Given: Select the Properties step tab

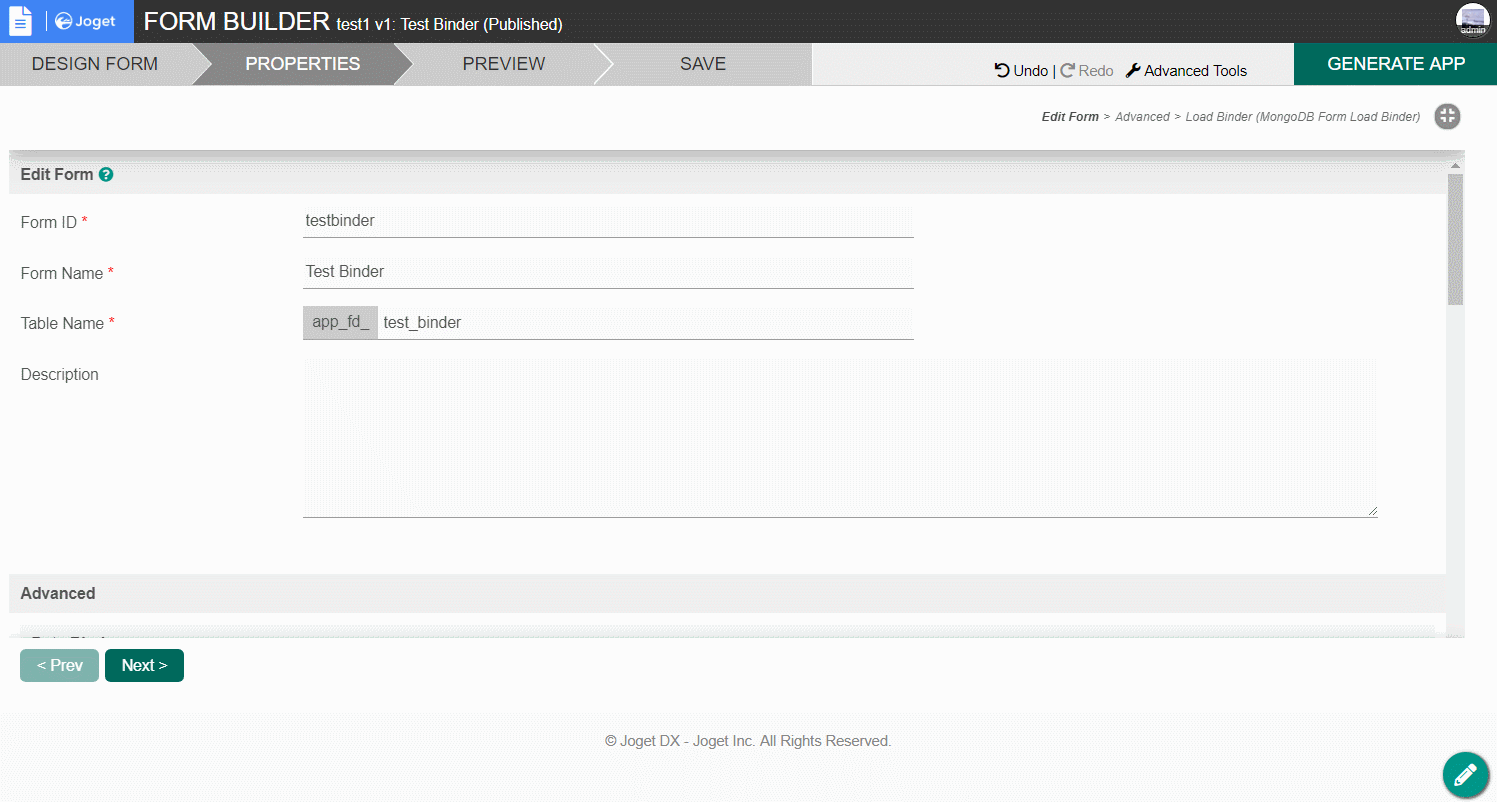Looking at the screenshot, I should (x=302, y=64).
